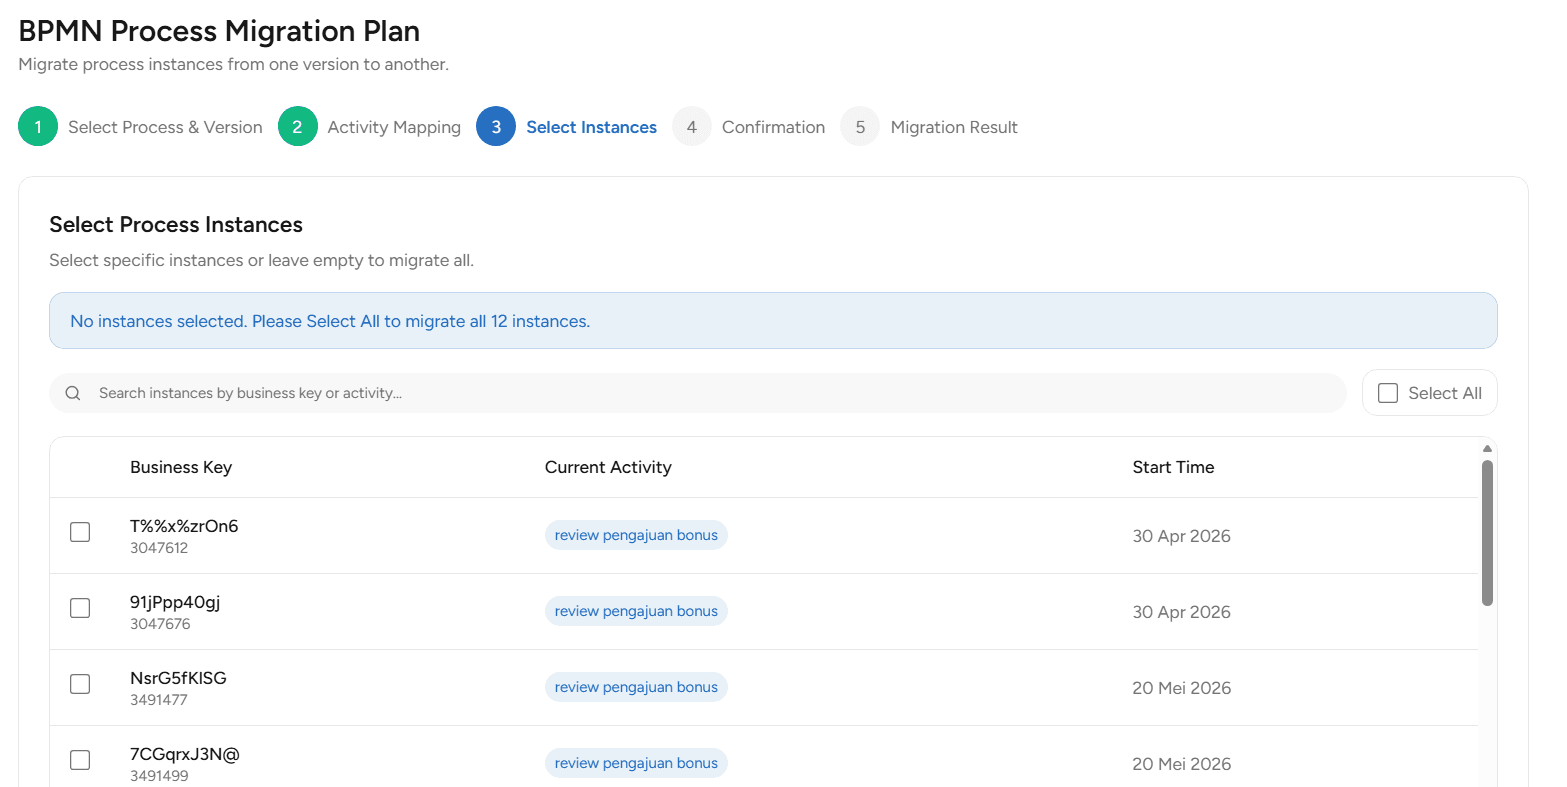Click start time of T%%x%zrOn6 row

coord(1181,536)
